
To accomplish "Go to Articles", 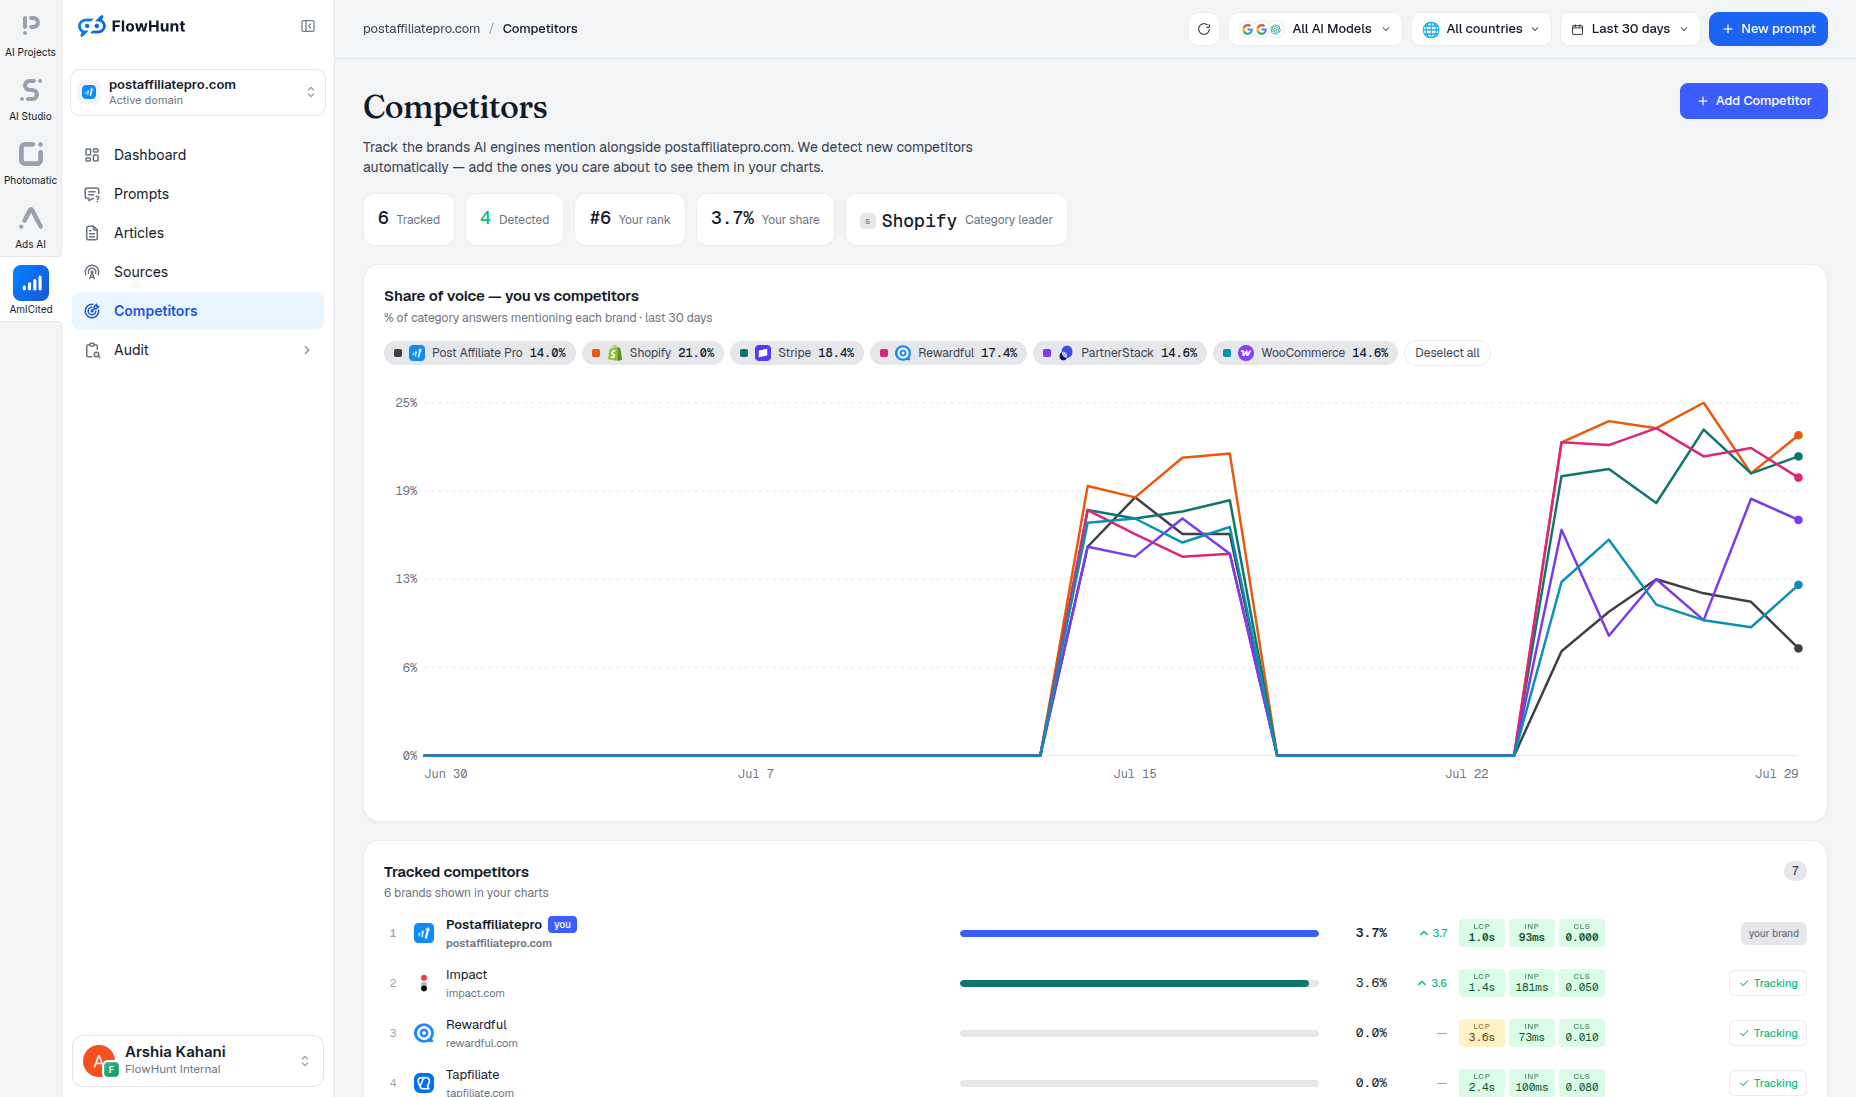I will pos(198,233).
